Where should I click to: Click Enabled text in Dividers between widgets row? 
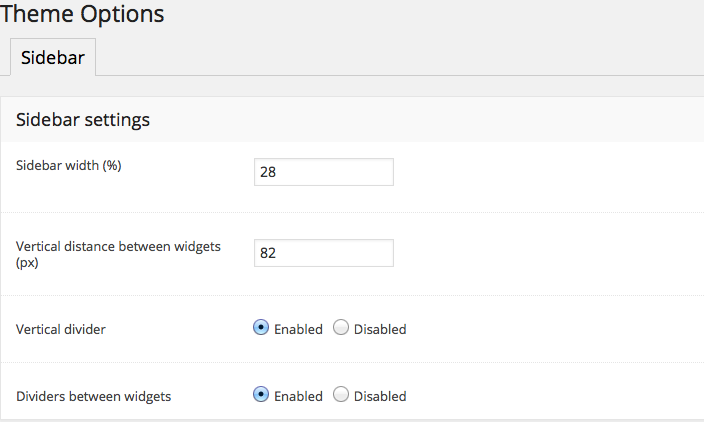point(298,396)
